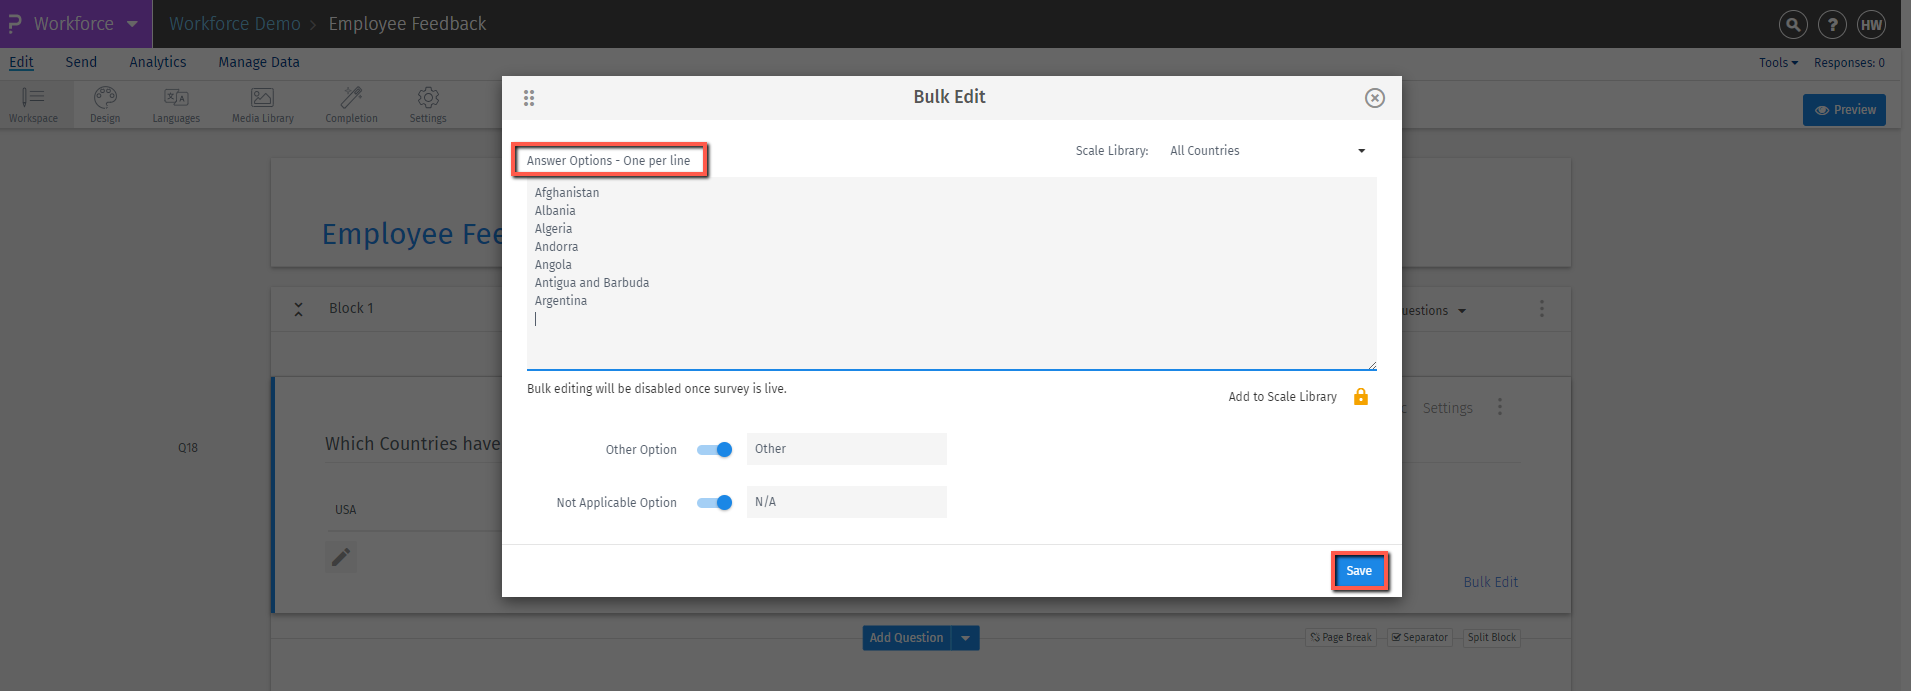
Task: Open the HW user profile avatar
Action: tap(1871, 25)
